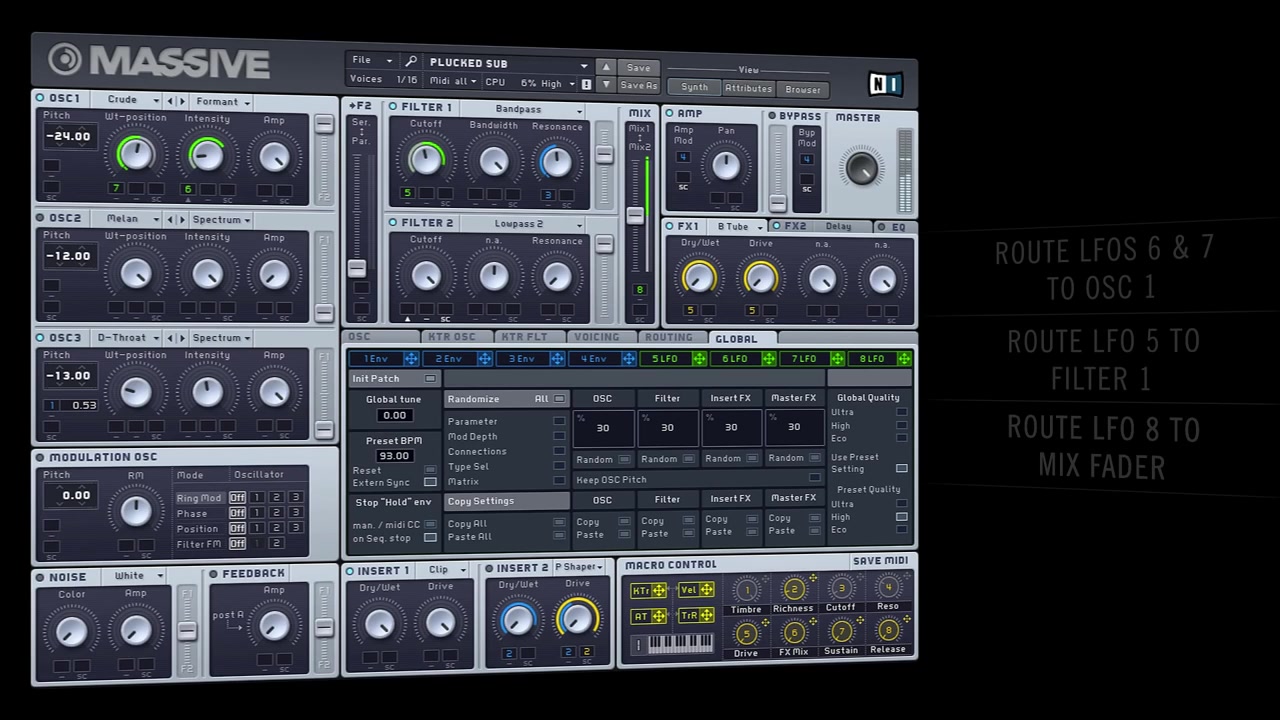Grab the 5 LFO modulation crosshair handle
Viewport: 1280px width, 720px height.
tap(699, 359)
